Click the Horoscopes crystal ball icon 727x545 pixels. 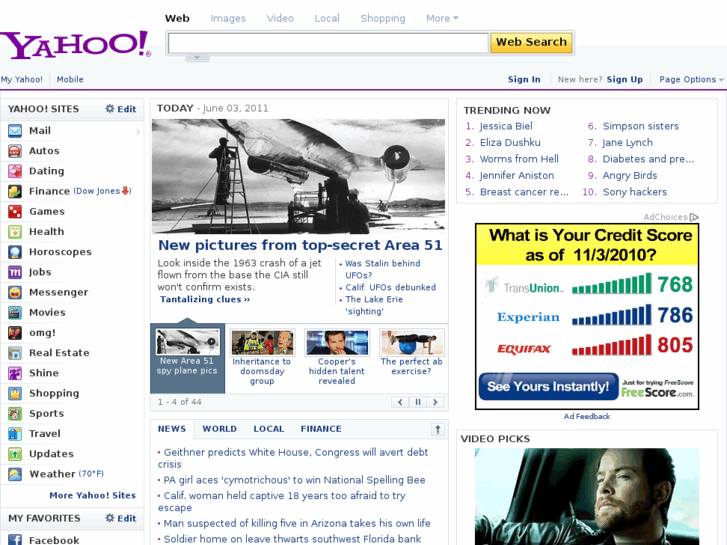15,252
